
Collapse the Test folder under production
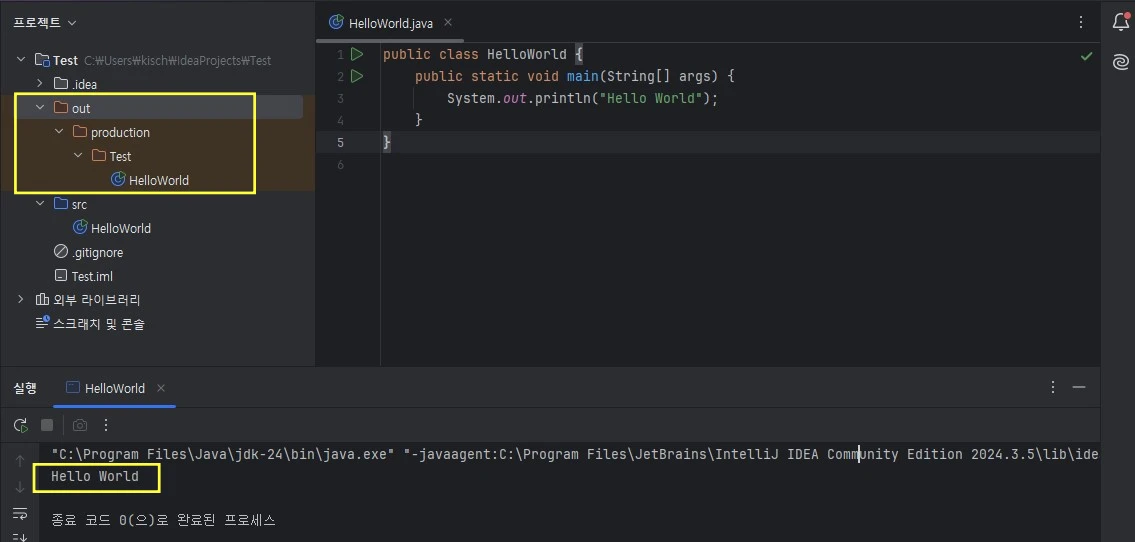(78, 156)
